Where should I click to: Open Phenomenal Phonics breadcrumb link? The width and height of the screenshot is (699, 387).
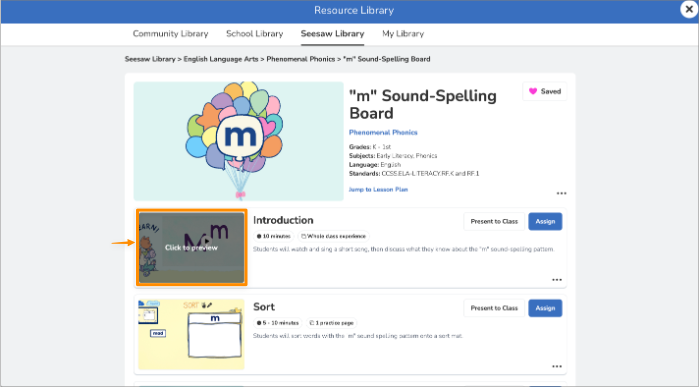pyautogui.click(x=300, y=59)
